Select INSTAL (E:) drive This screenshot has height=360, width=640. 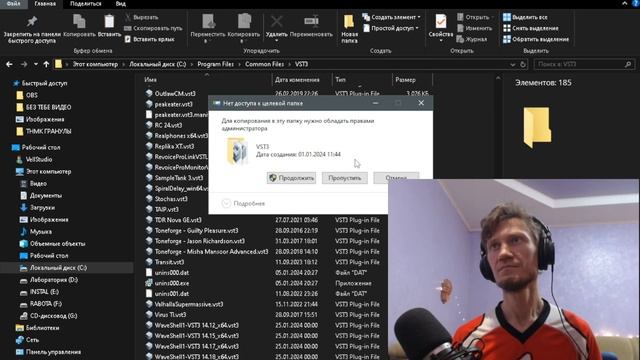point(44,292)
